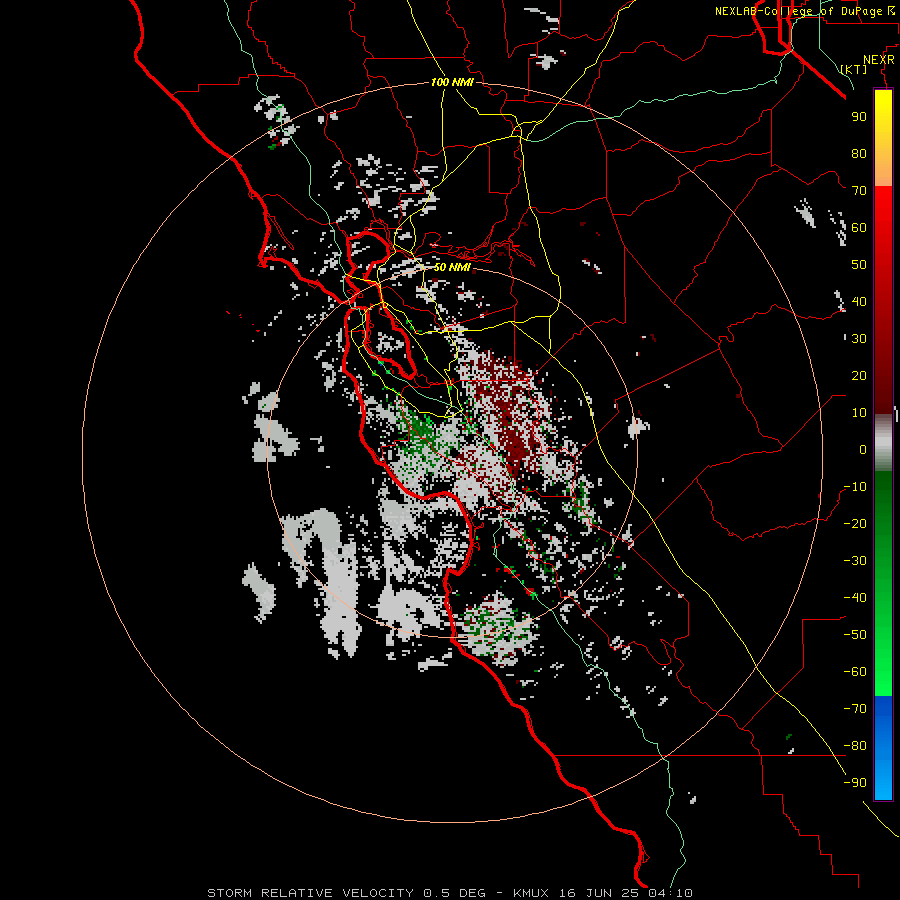Screen dimensions: 900x900
Task: Pick the 30 scale label
Action: [x=859, y=339]
